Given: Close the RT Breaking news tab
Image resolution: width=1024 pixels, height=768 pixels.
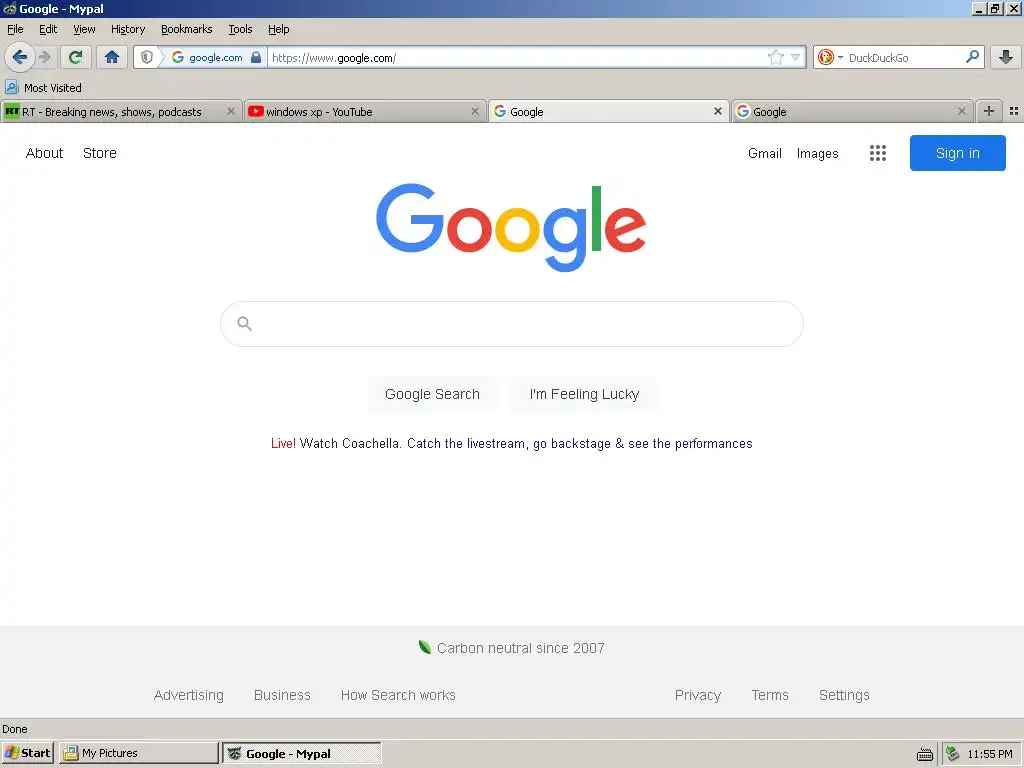Looking at the screenshot, I should [x=231, y=112].
